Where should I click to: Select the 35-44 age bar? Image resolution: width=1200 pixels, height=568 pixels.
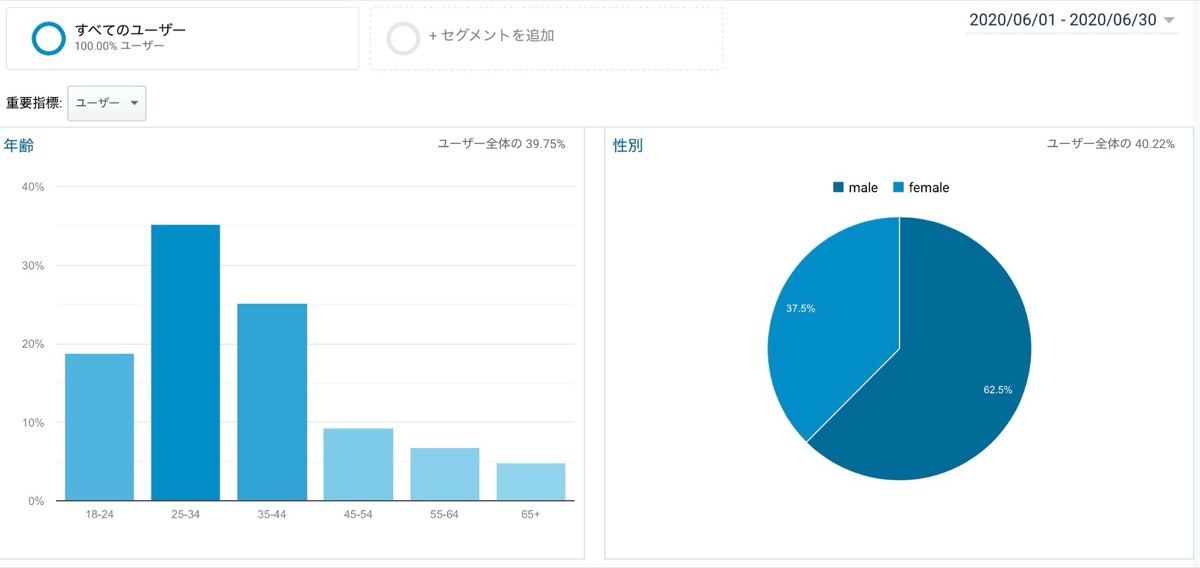pos(272,402)
